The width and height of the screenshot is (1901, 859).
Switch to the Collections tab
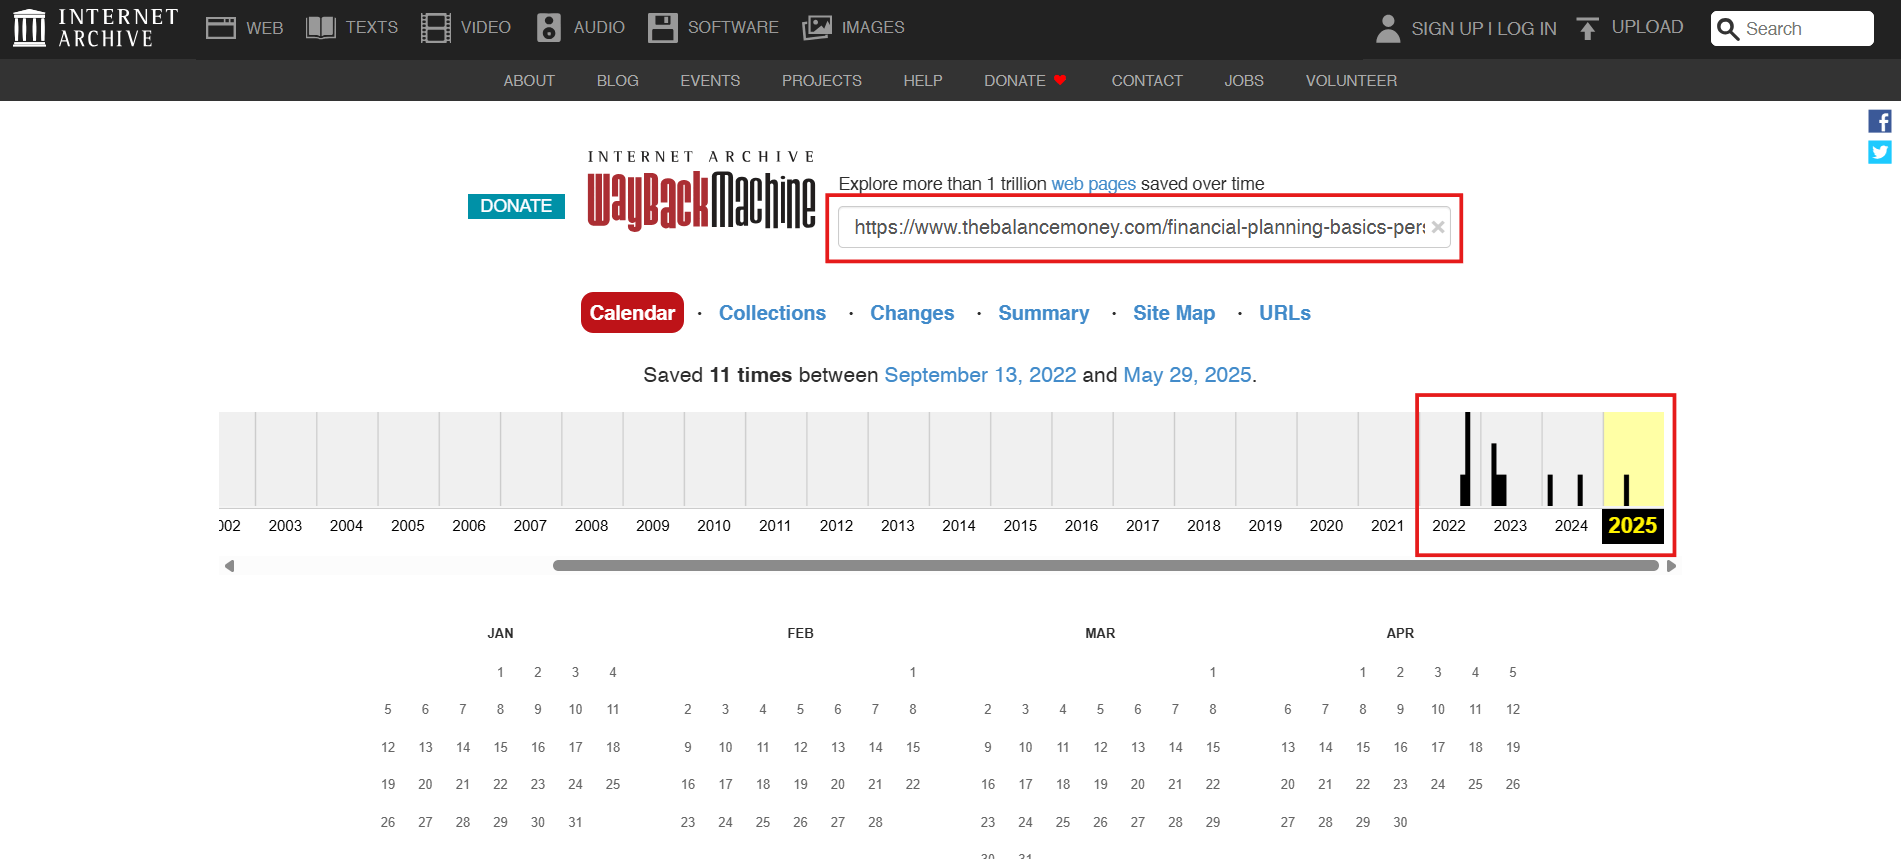point(772,313)
